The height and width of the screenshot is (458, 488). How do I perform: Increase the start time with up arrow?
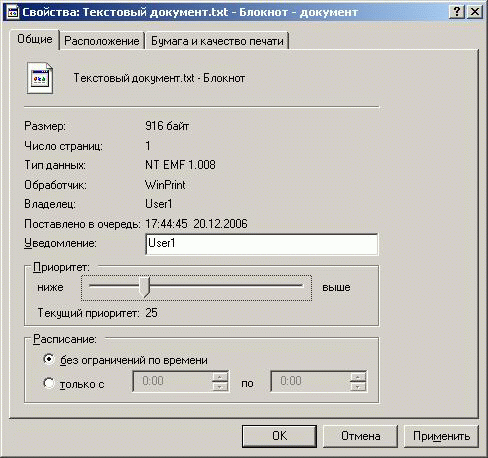click(220, 377)
